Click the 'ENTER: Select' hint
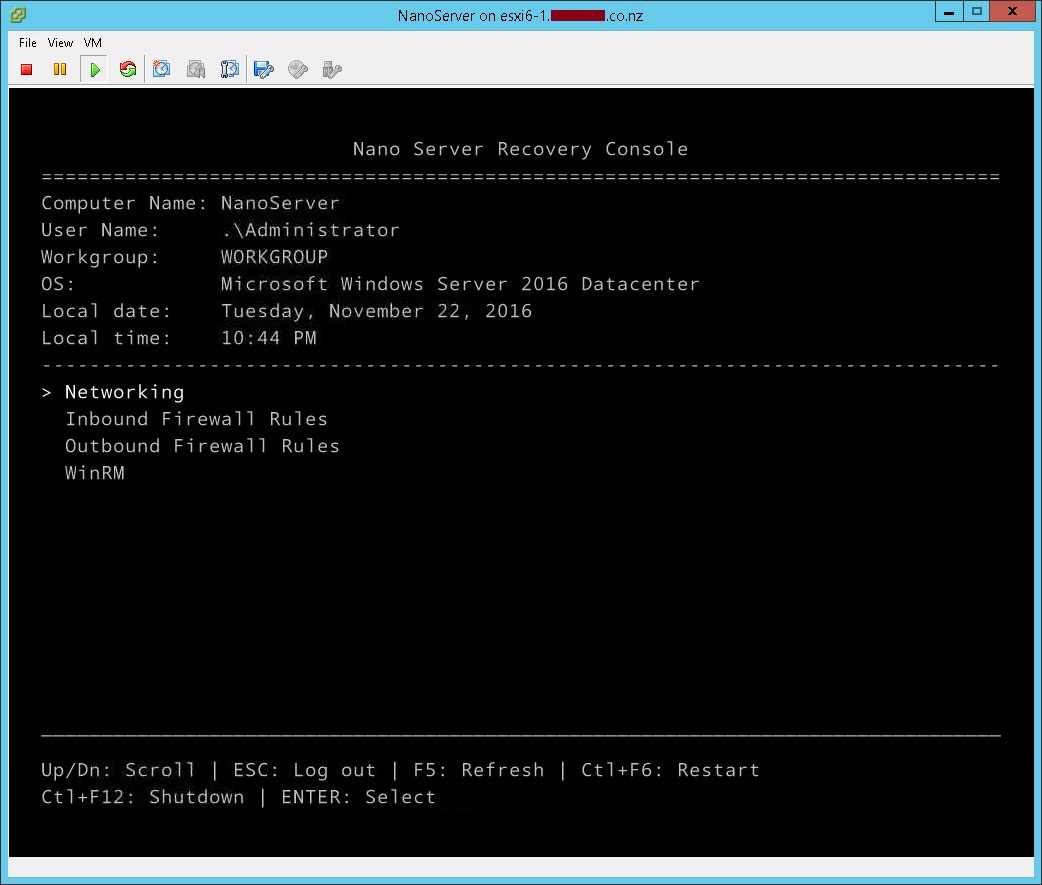The height and width of the screenshot is (885, 1042). pos(358,797)
